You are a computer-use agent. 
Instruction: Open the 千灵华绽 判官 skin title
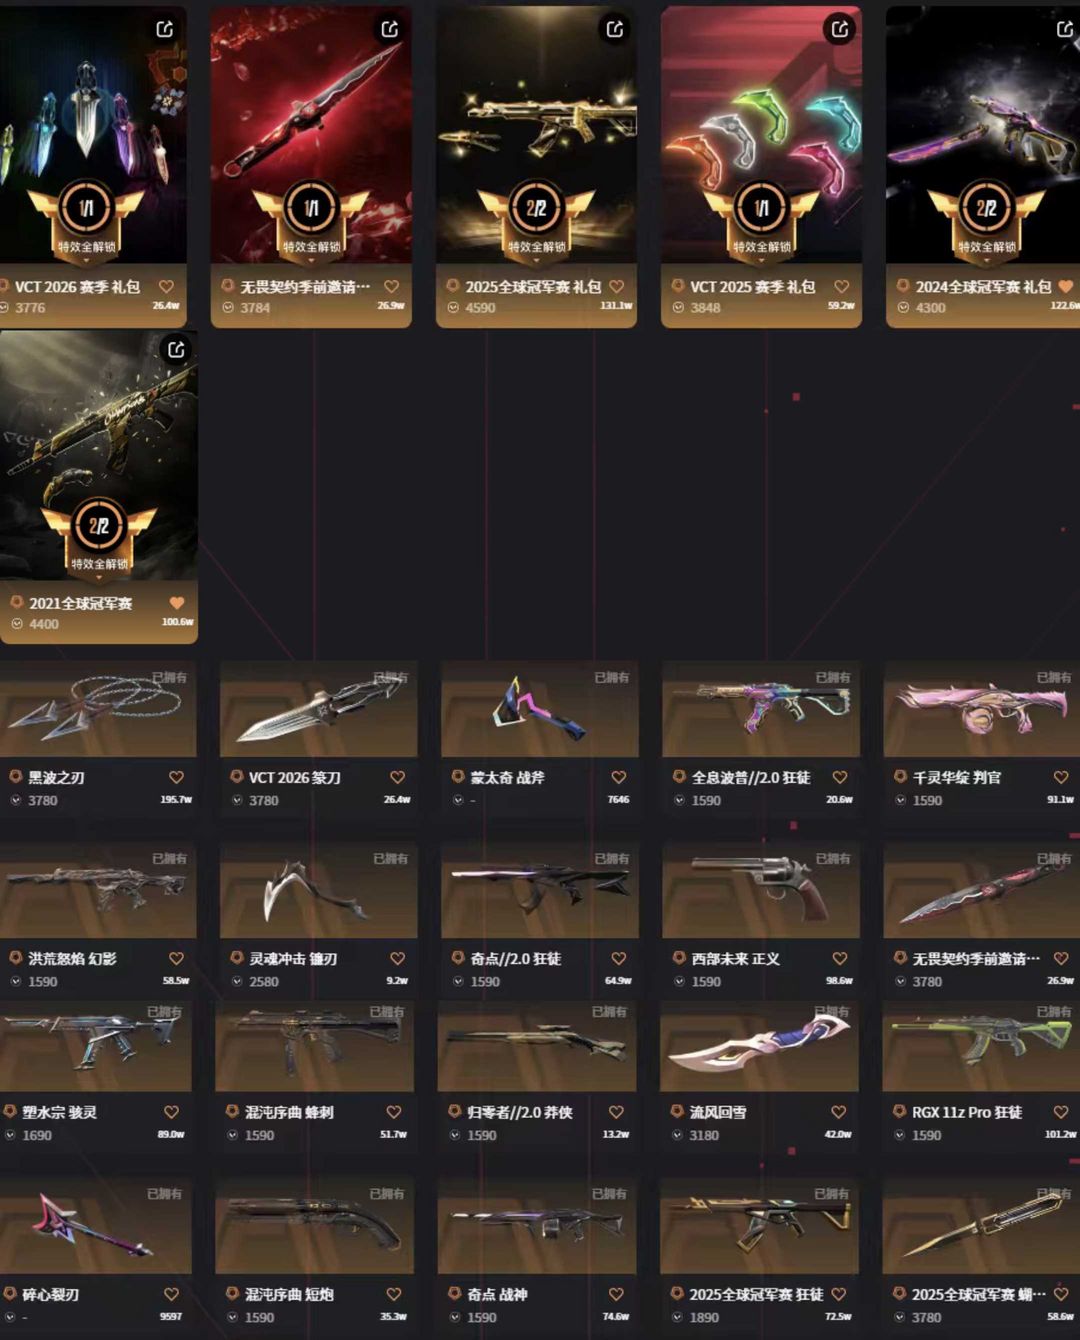click(956, 777)
